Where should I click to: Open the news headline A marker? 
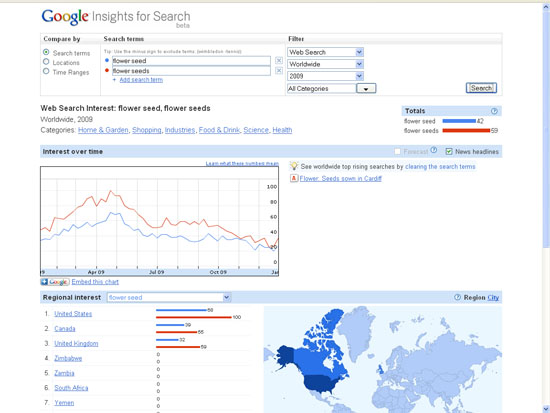(x=294, y=178)
